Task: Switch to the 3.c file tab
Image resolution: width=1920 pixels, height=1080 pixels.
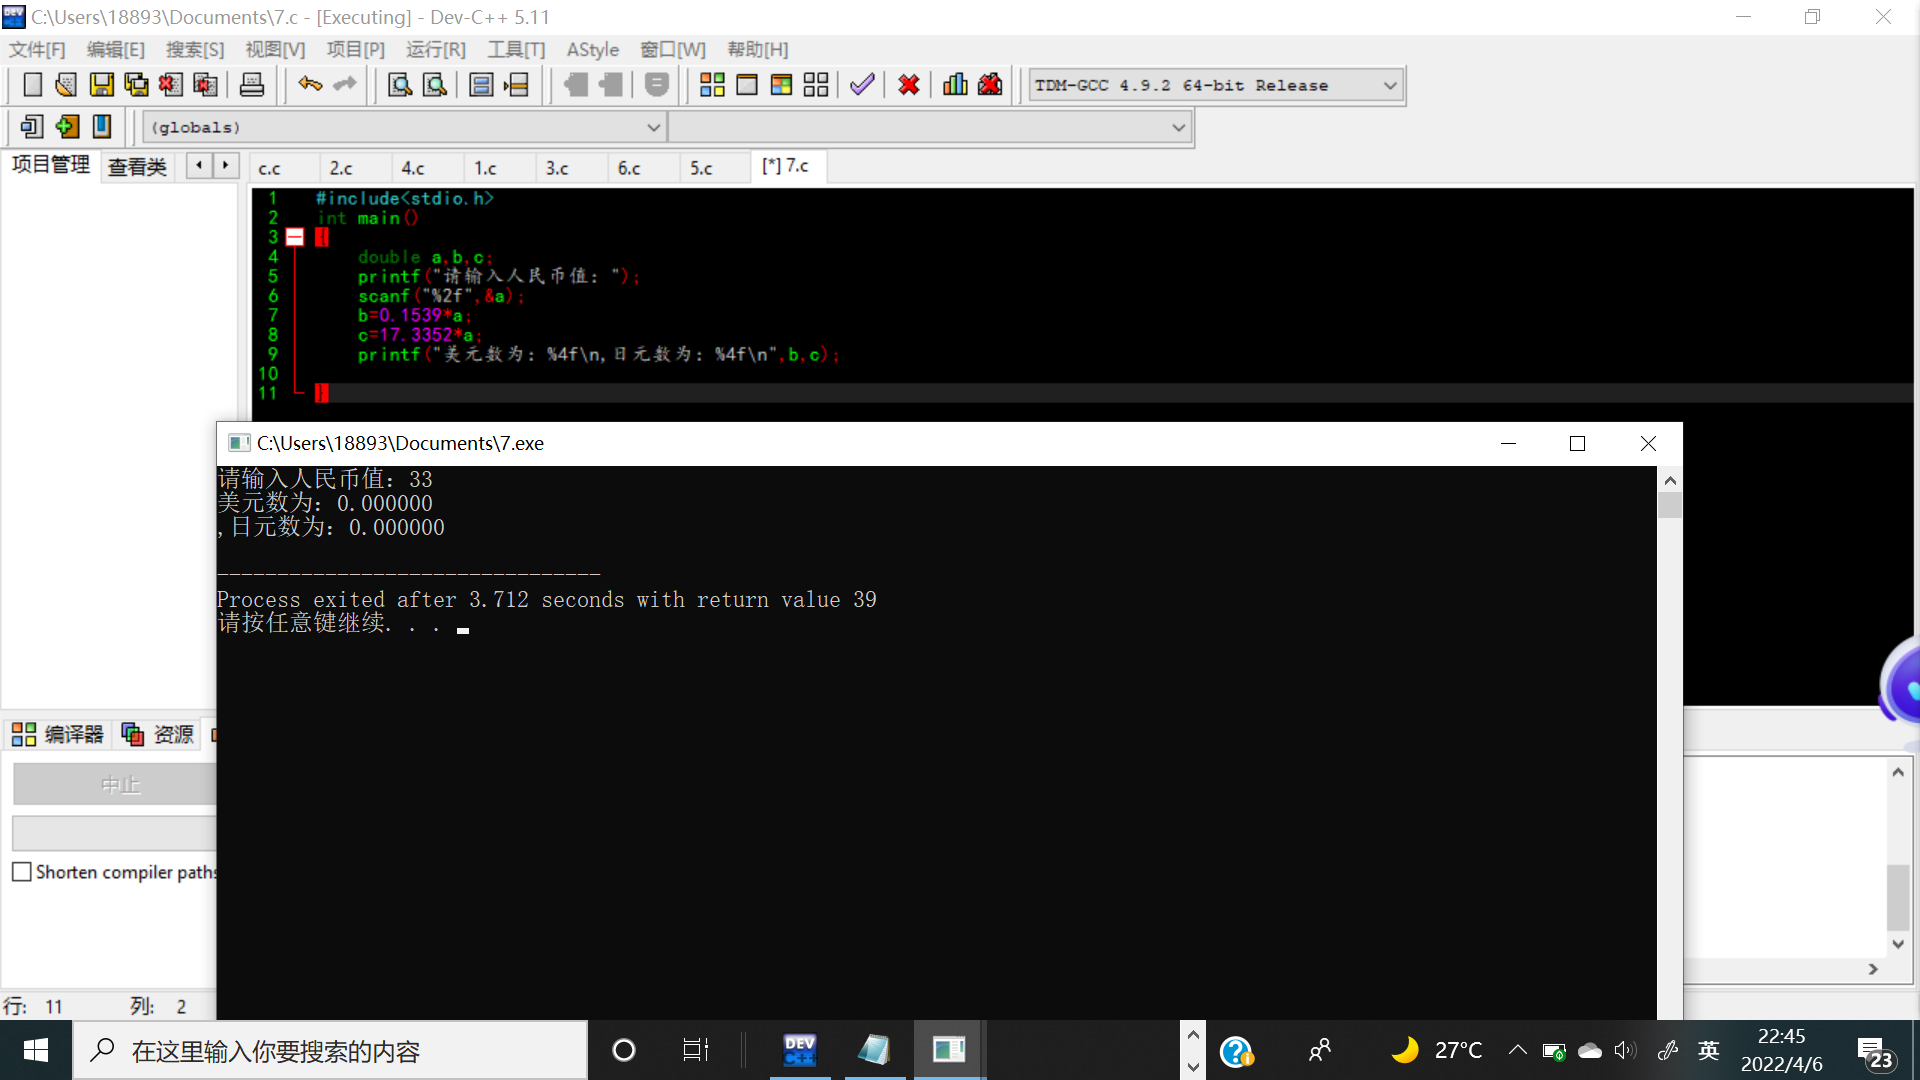Action: [557, 168]
